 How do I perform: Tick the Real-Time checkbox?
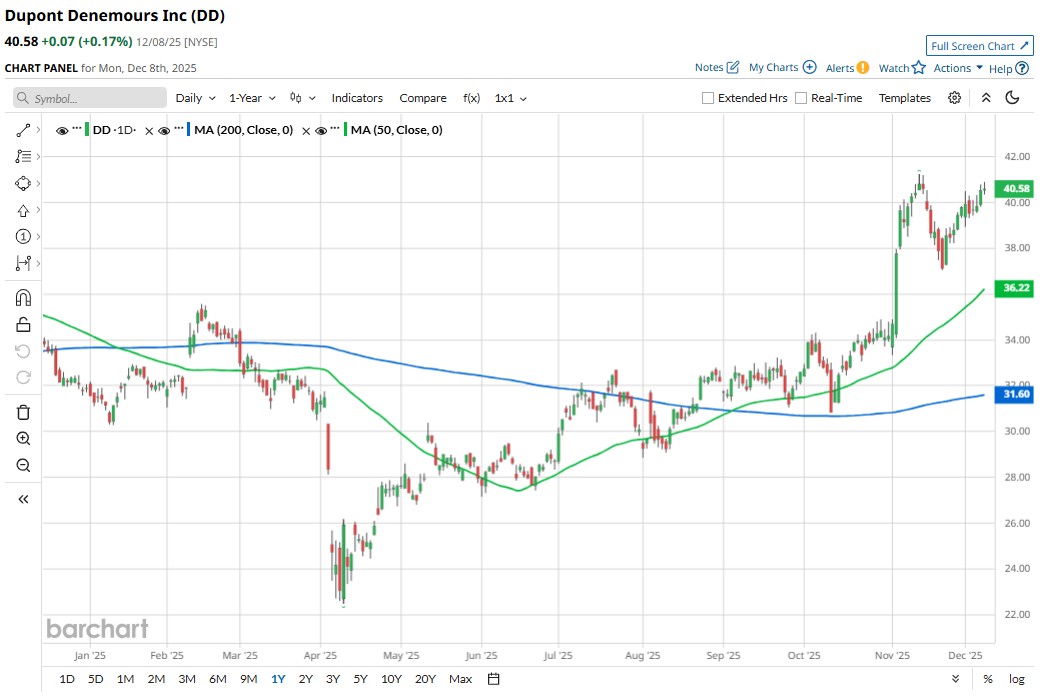coord(801,98)
